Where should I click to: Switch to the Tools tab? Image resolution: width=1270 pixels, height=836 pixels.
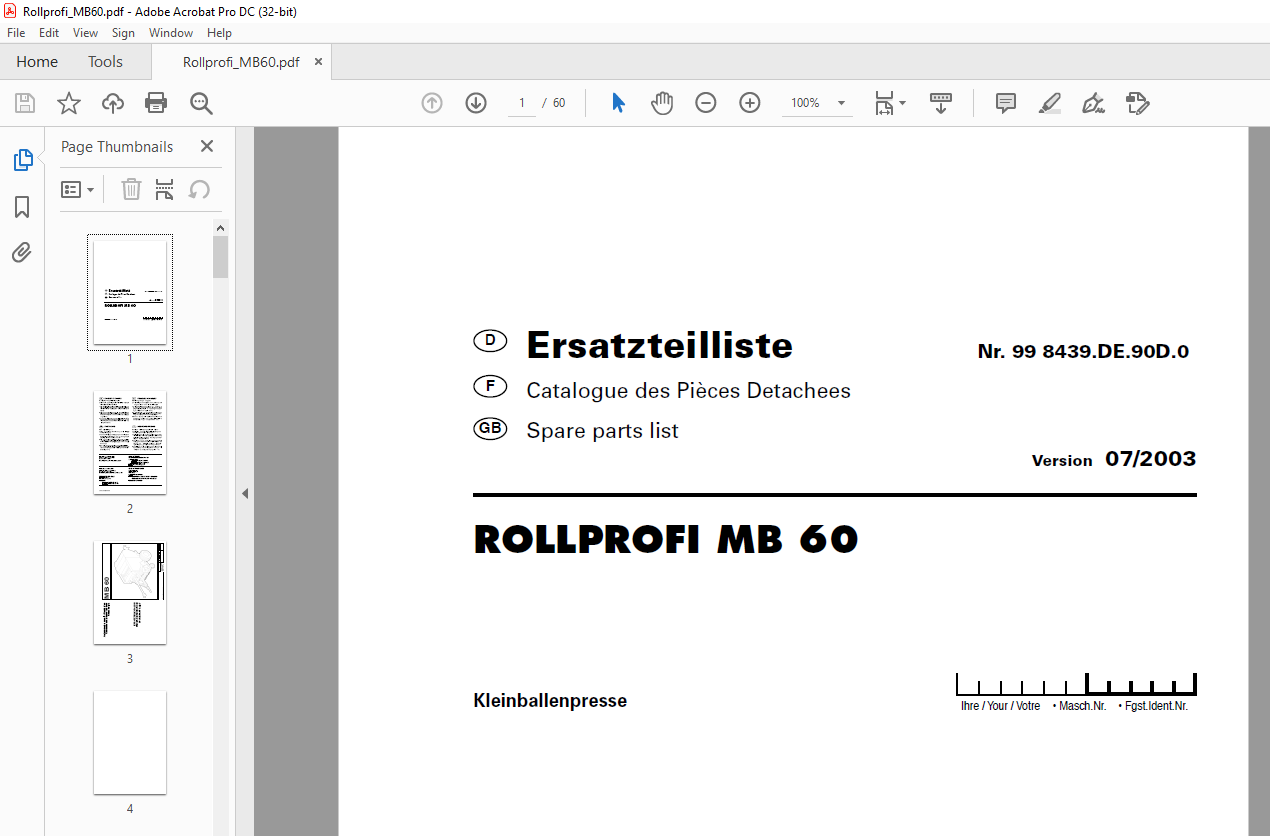tap(105, 62)
